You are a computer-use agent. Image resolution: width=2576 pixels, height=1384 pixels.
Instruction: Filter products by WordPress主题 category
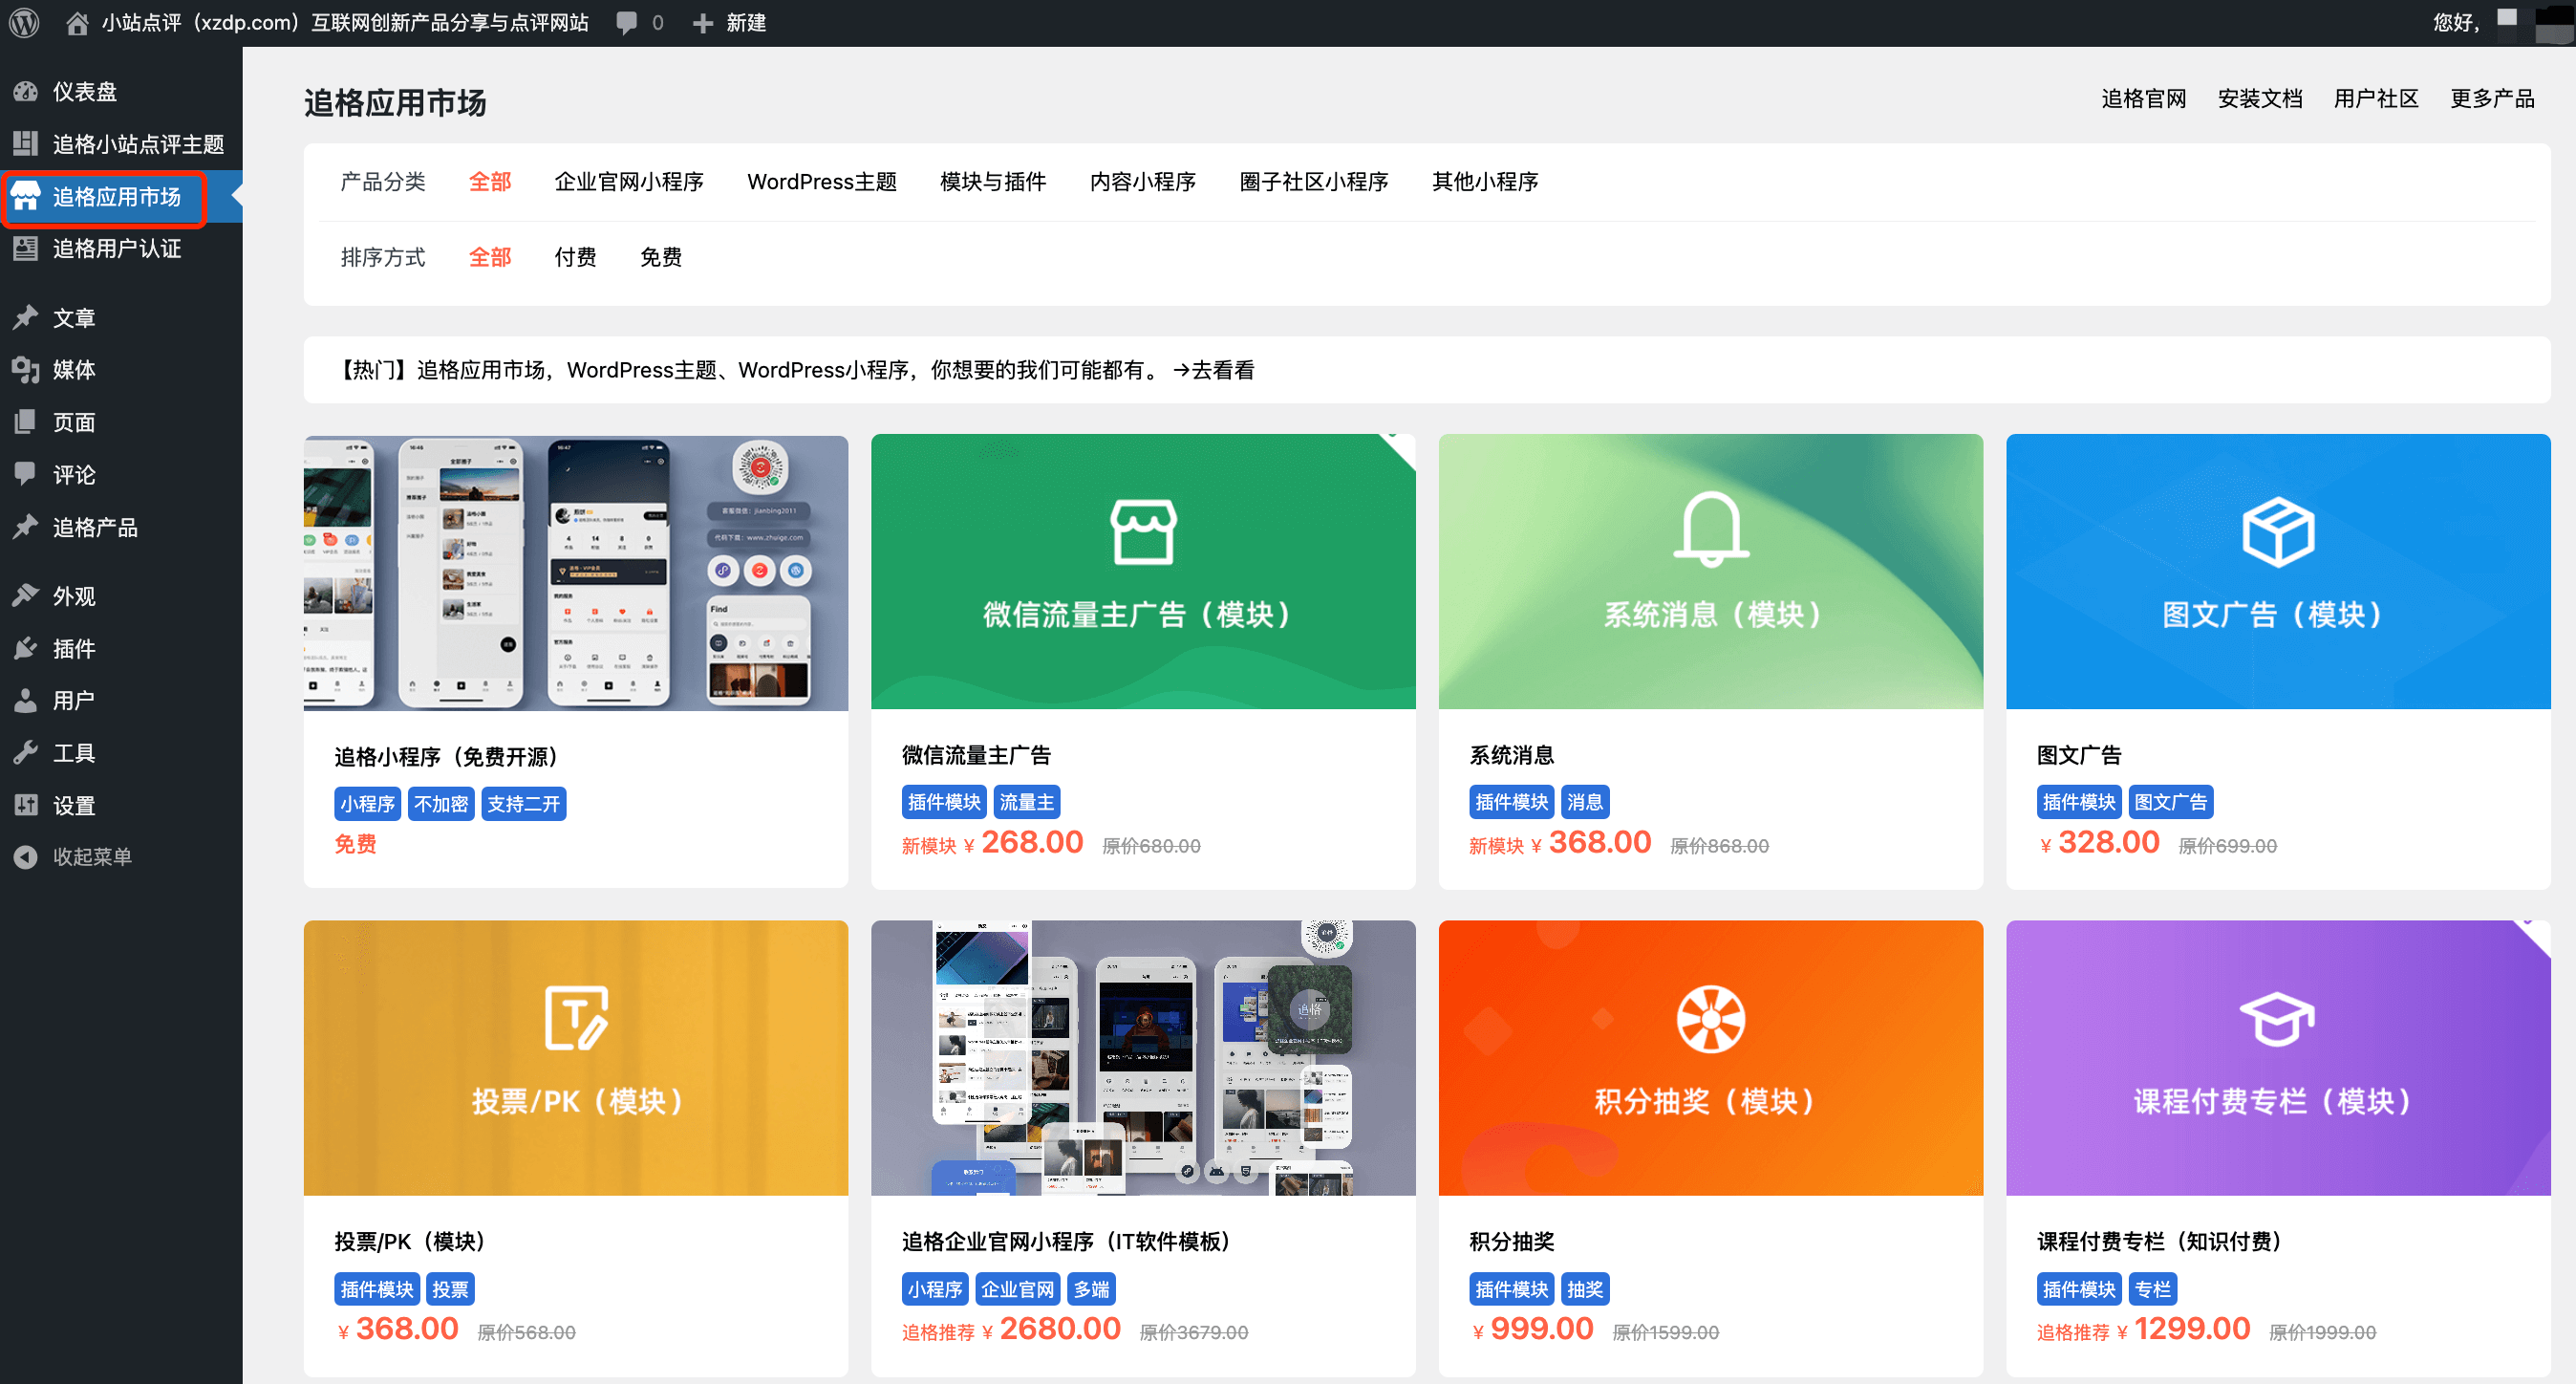[x=822, y=181]
